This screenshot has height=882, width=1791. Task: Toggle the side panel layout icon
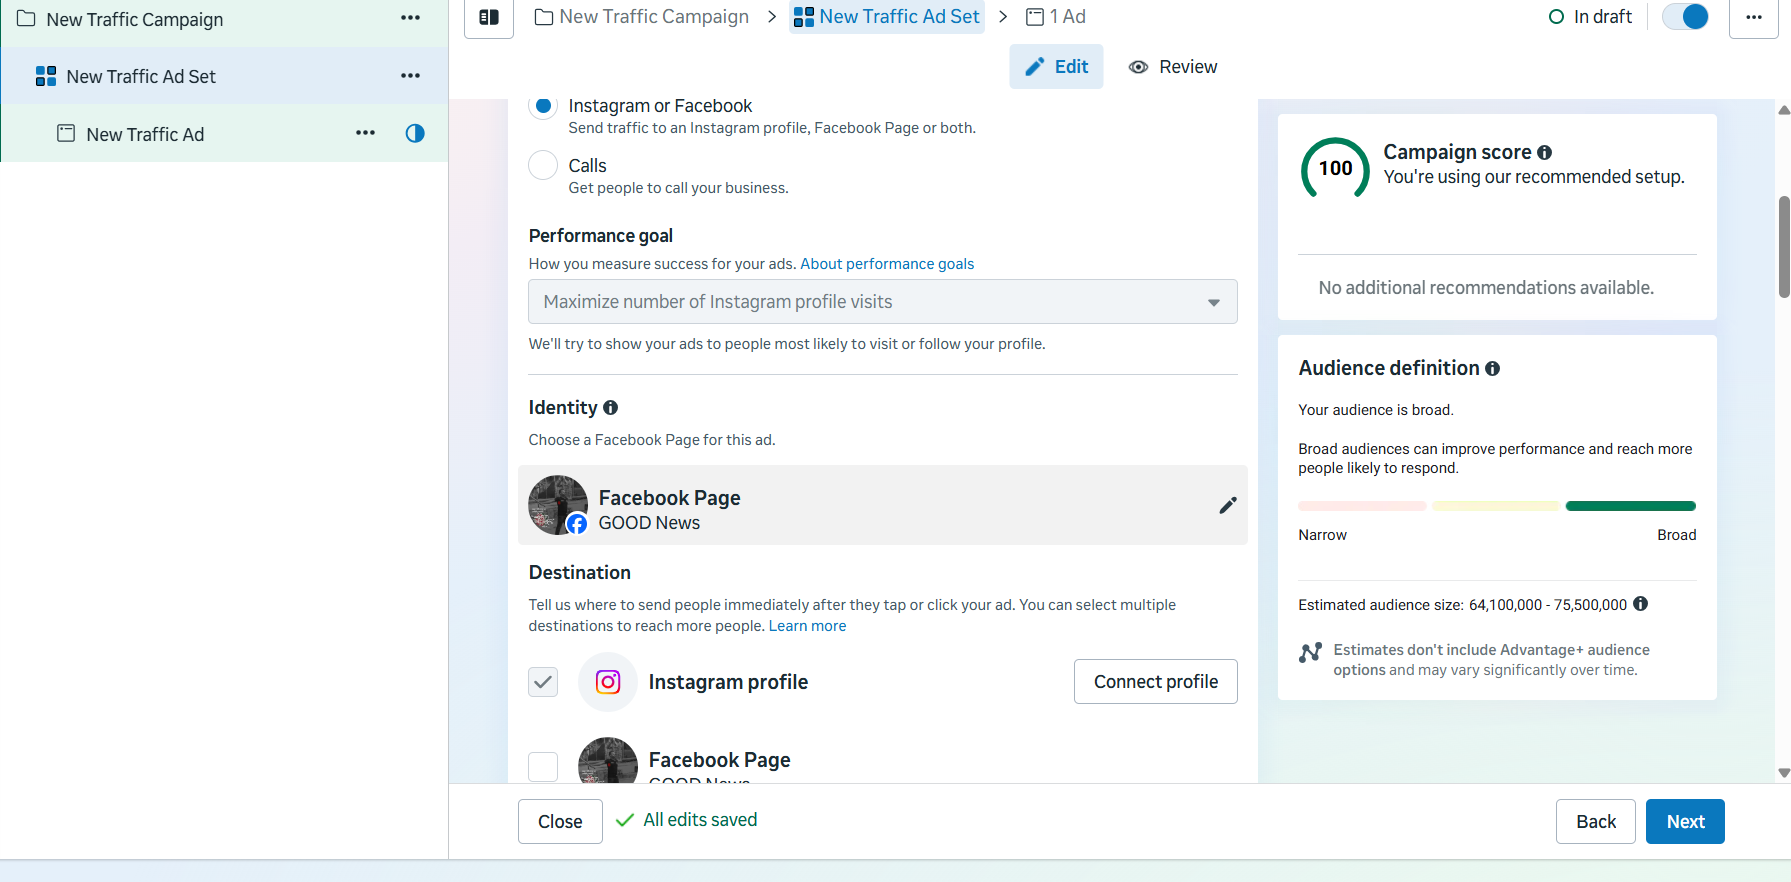tap(489, 17)
